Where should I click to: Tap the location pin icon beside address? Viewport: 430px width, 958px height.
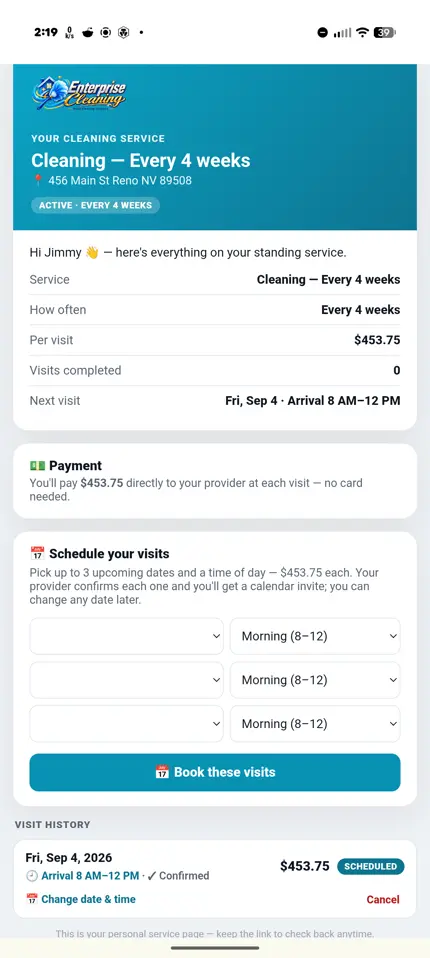(x=38, y=181)
